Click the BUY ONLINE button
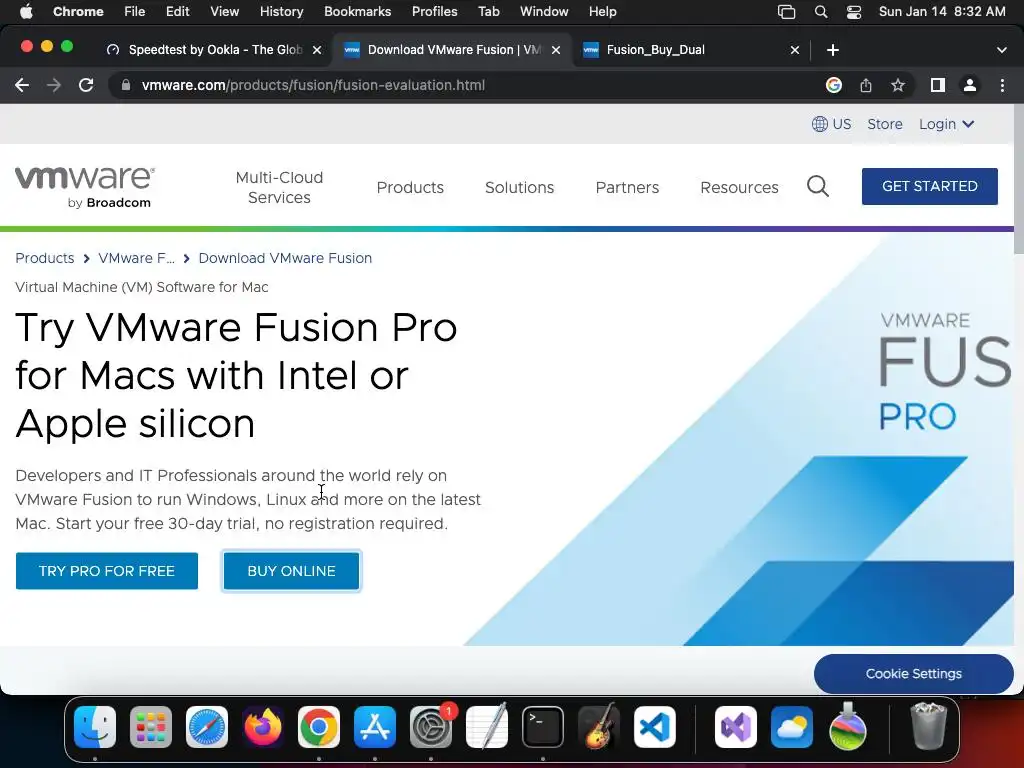 (291, 571)
